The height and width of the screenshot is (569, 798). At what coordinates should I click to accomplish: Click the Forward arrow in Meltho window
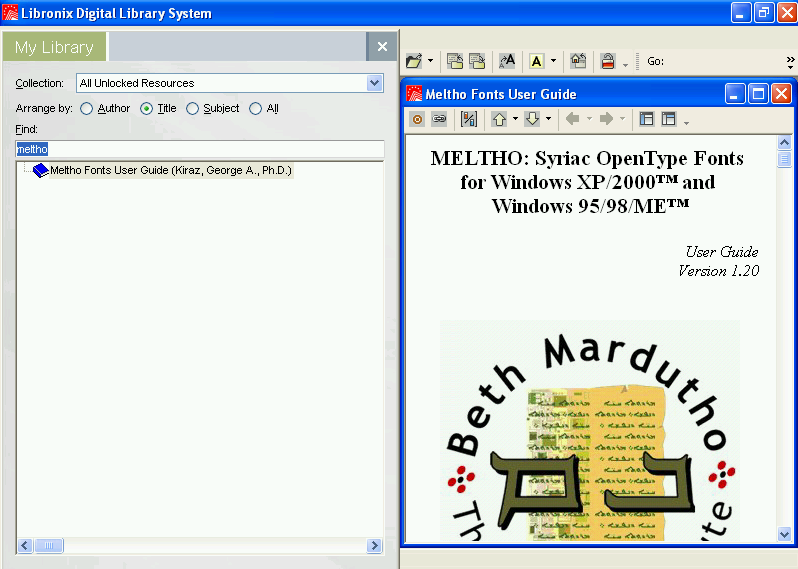click(606, 119)
